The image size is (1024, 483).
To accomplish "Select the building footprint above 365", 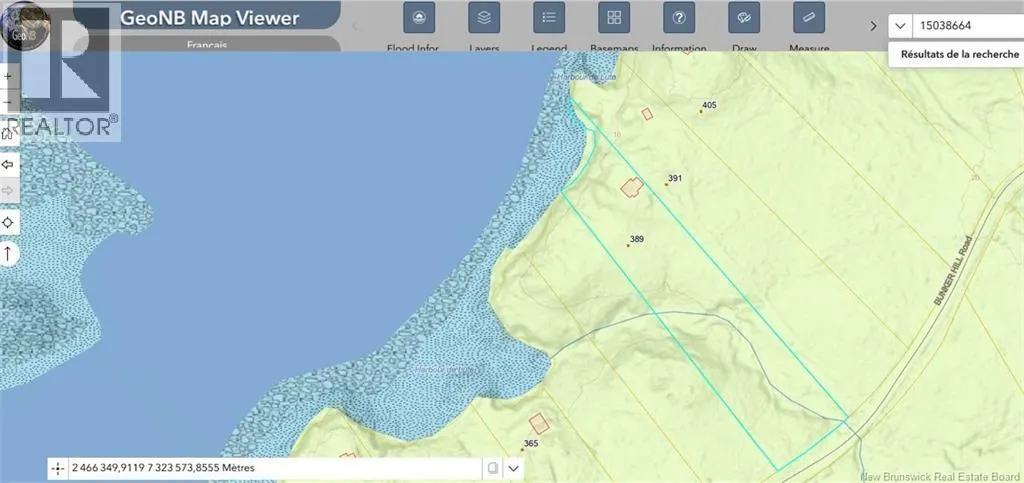I will tap(539, 424).
